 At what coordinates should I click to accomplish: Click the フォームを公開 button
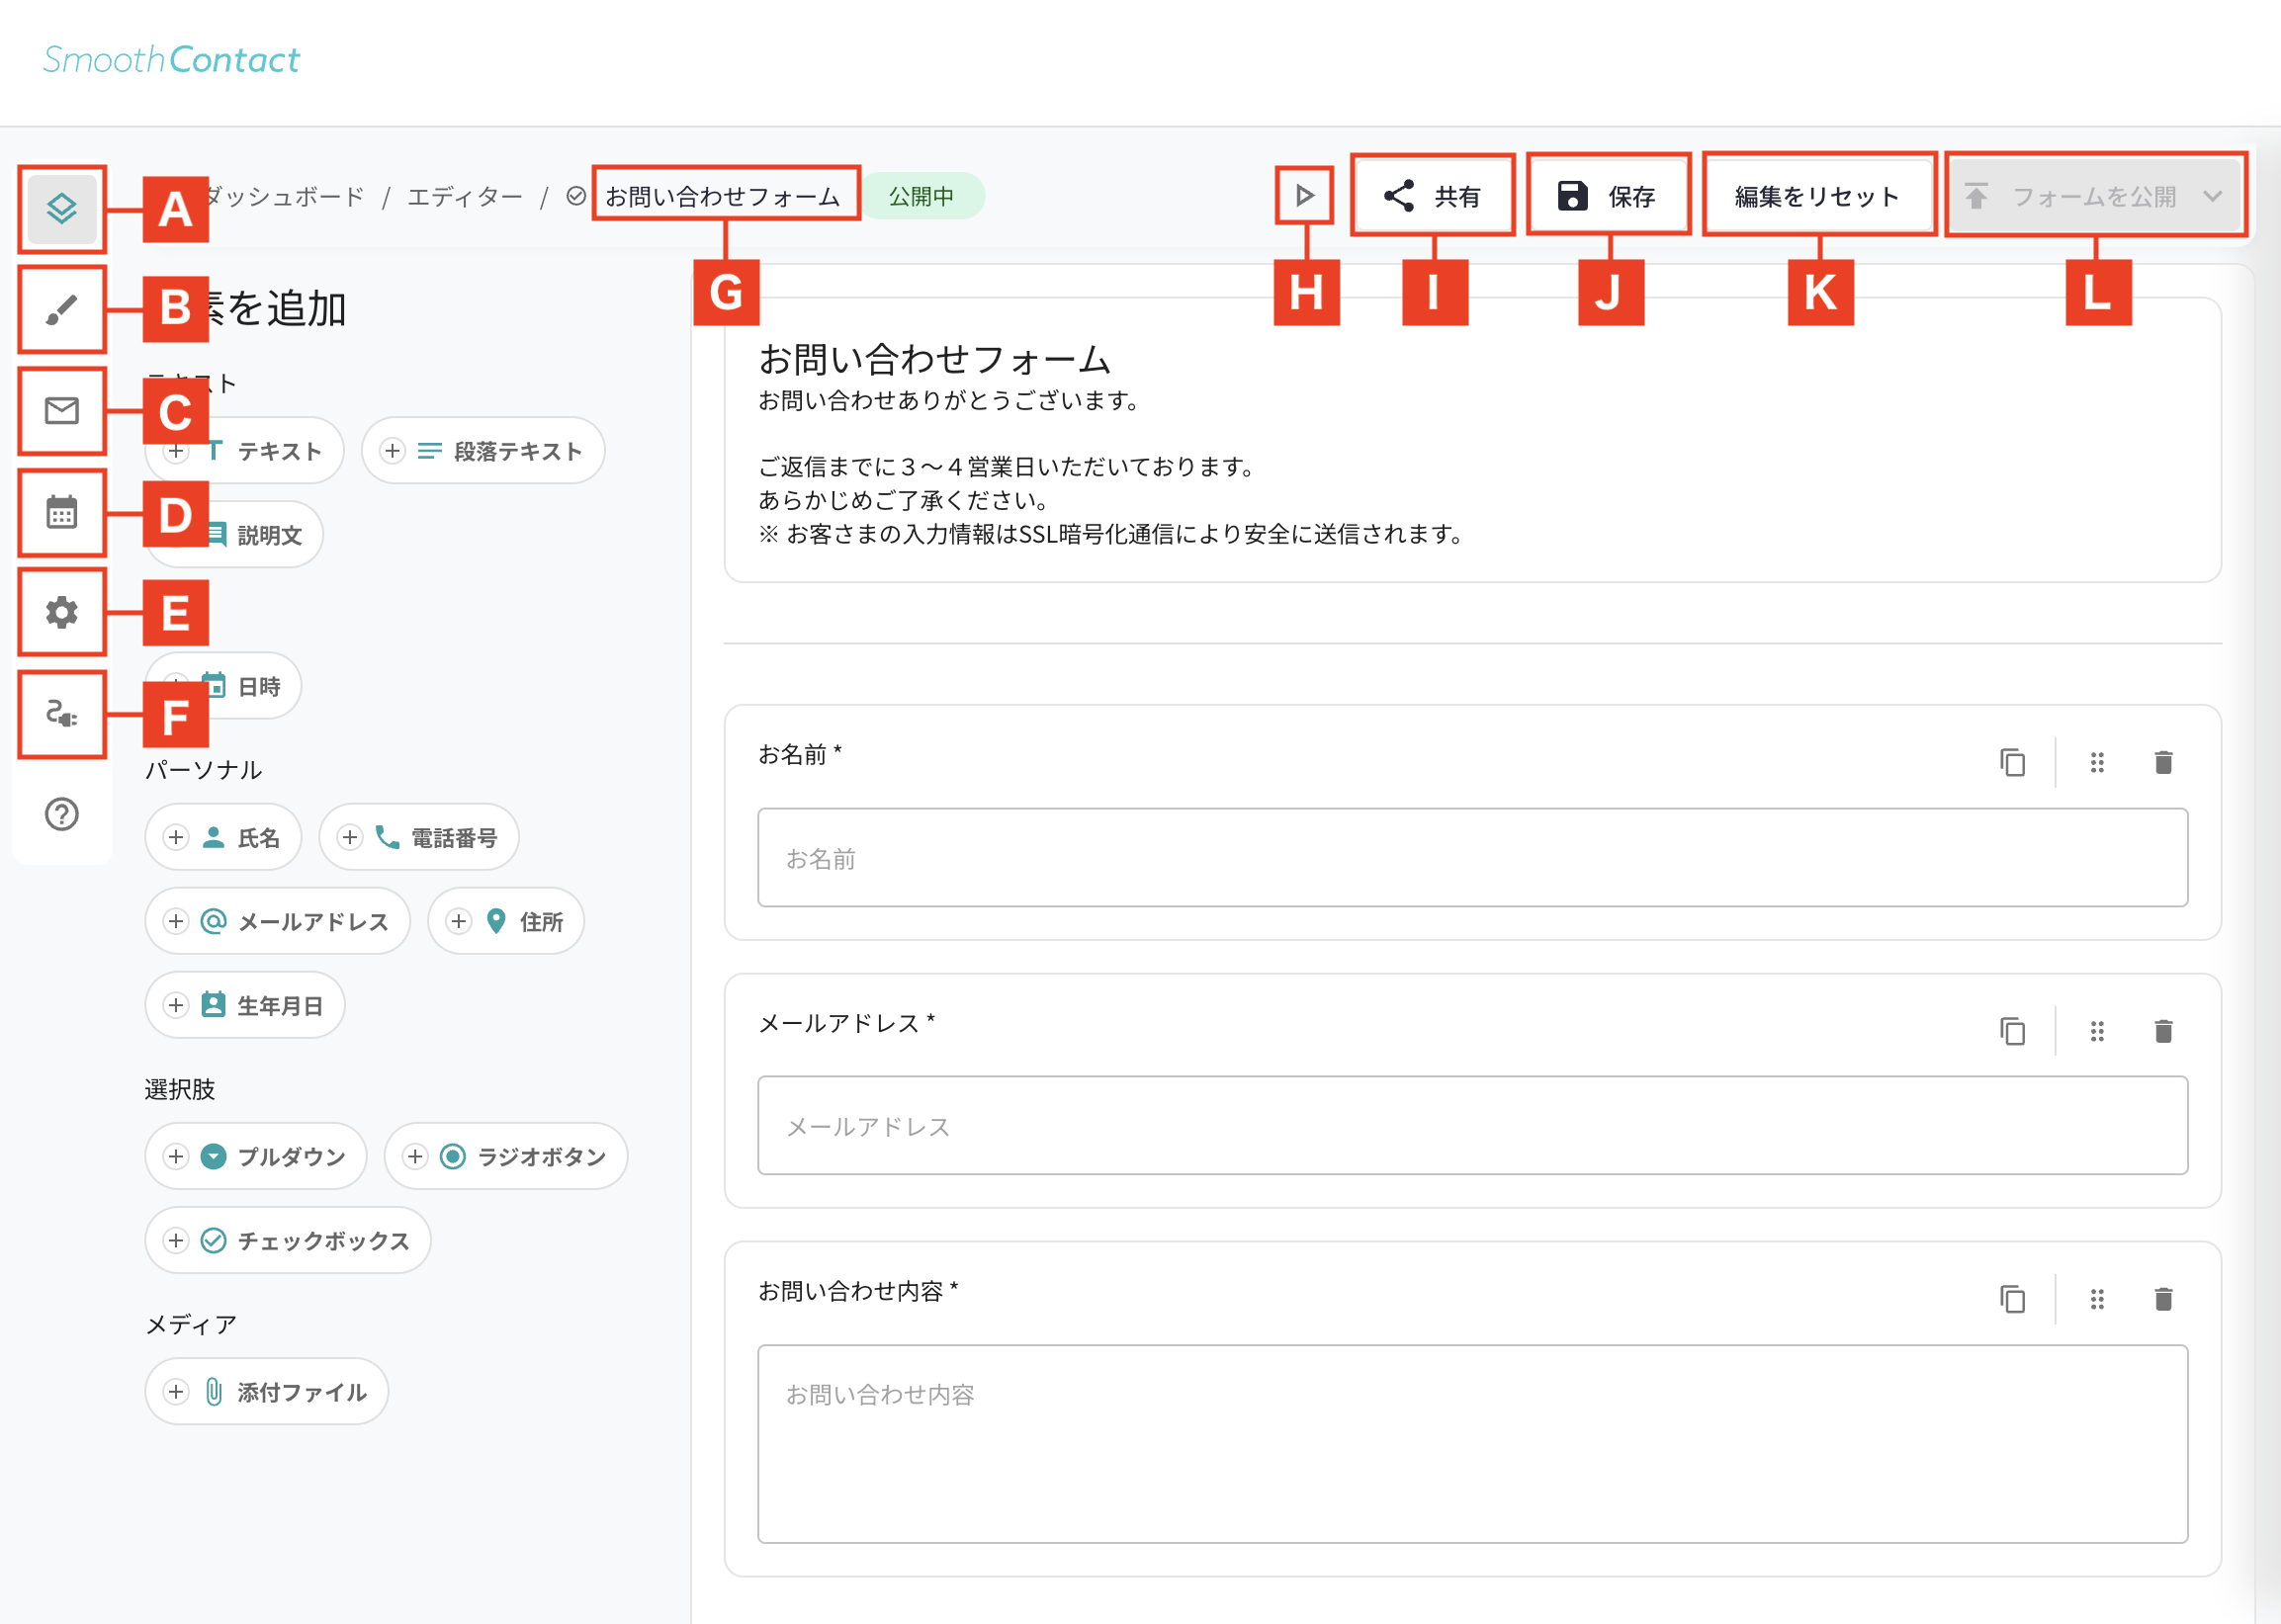2094,196
